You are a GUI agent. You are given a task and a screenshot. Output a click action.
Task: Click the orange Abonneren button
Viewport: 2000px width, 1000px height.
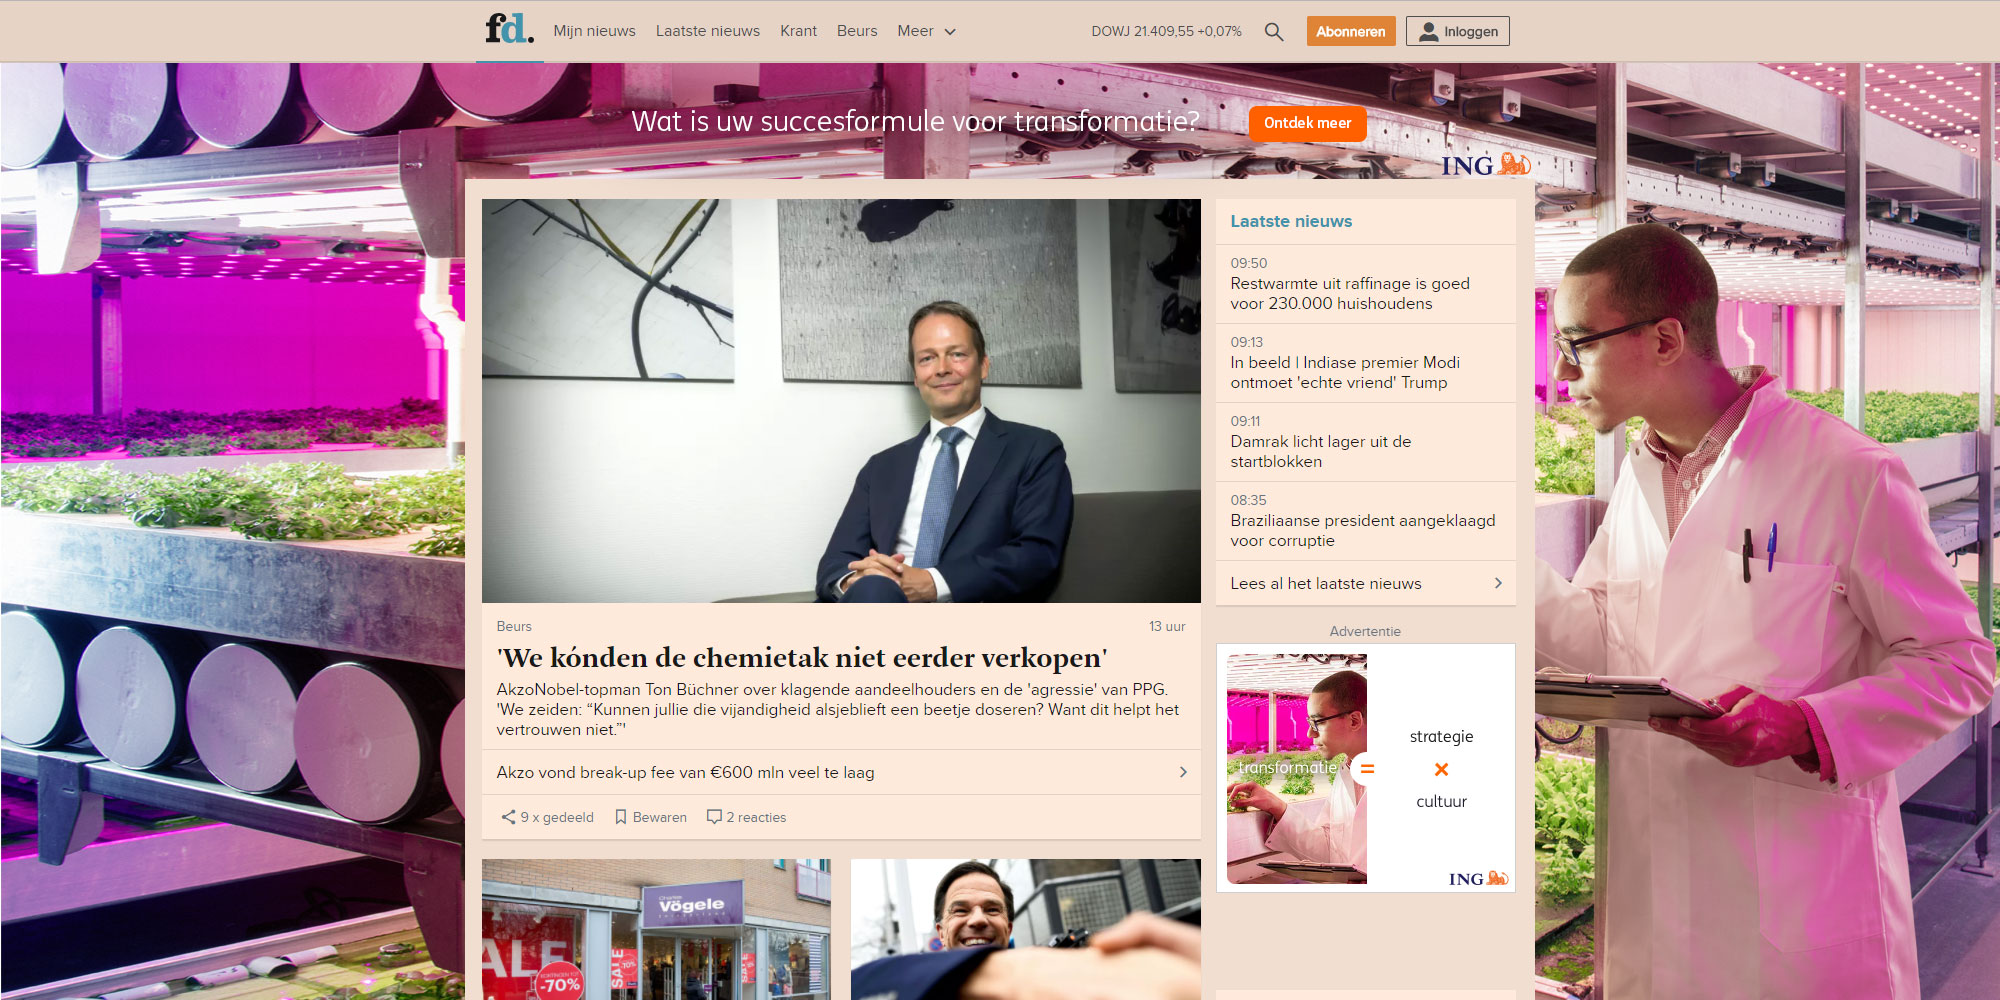[1350, 31]
